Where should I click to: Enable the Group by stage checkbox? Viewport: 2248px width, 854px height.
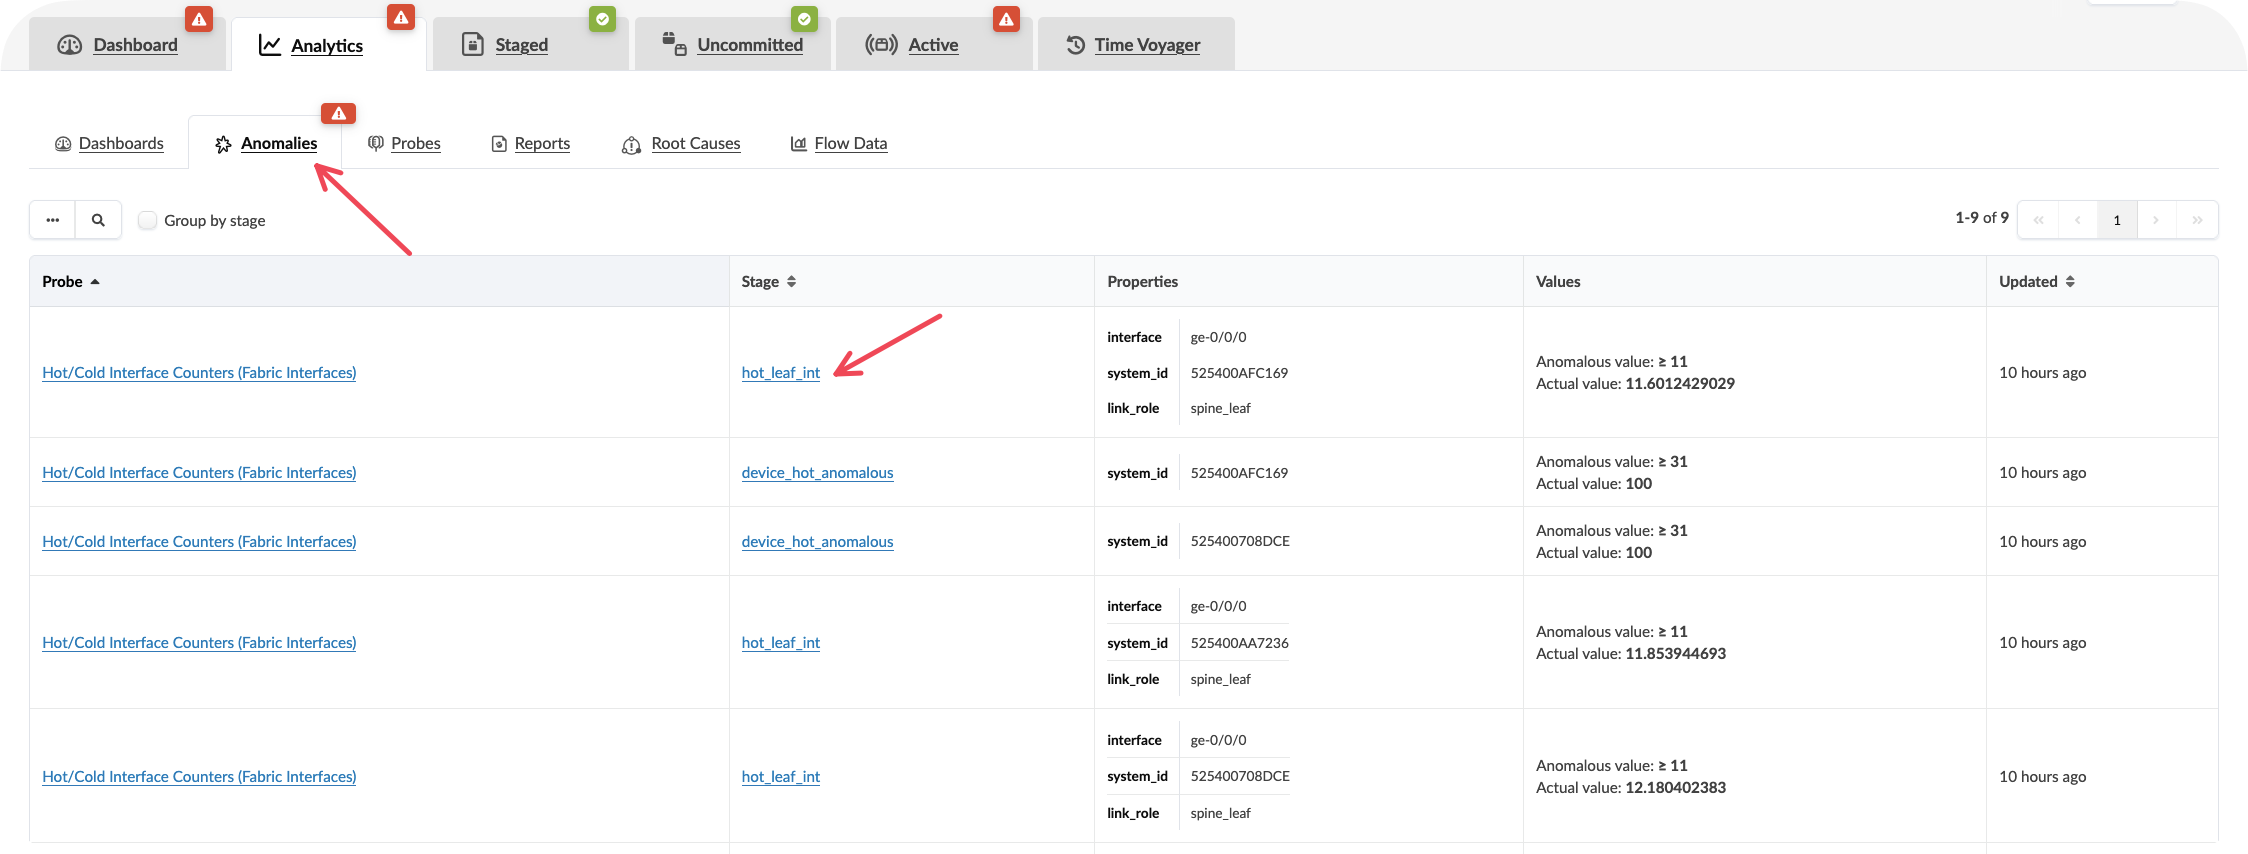pos(148,220)
